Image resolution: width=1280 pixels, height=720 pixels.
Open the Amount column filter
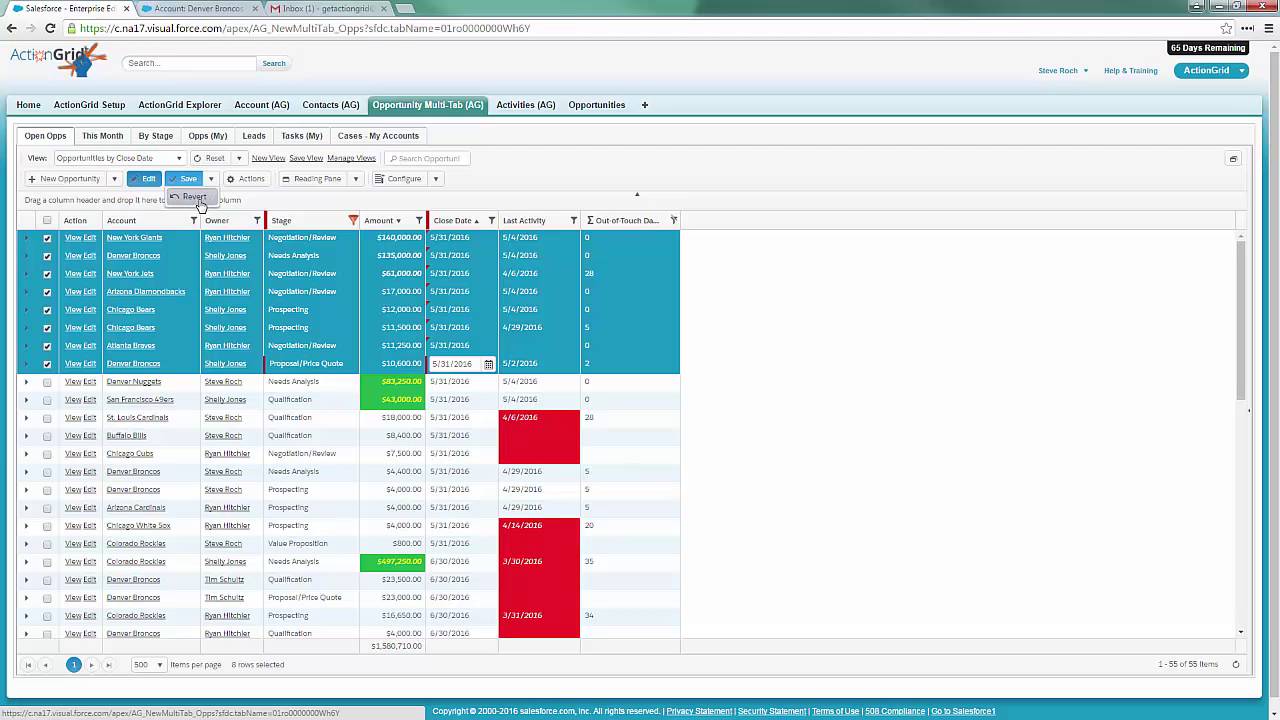(x=419, y=220)
